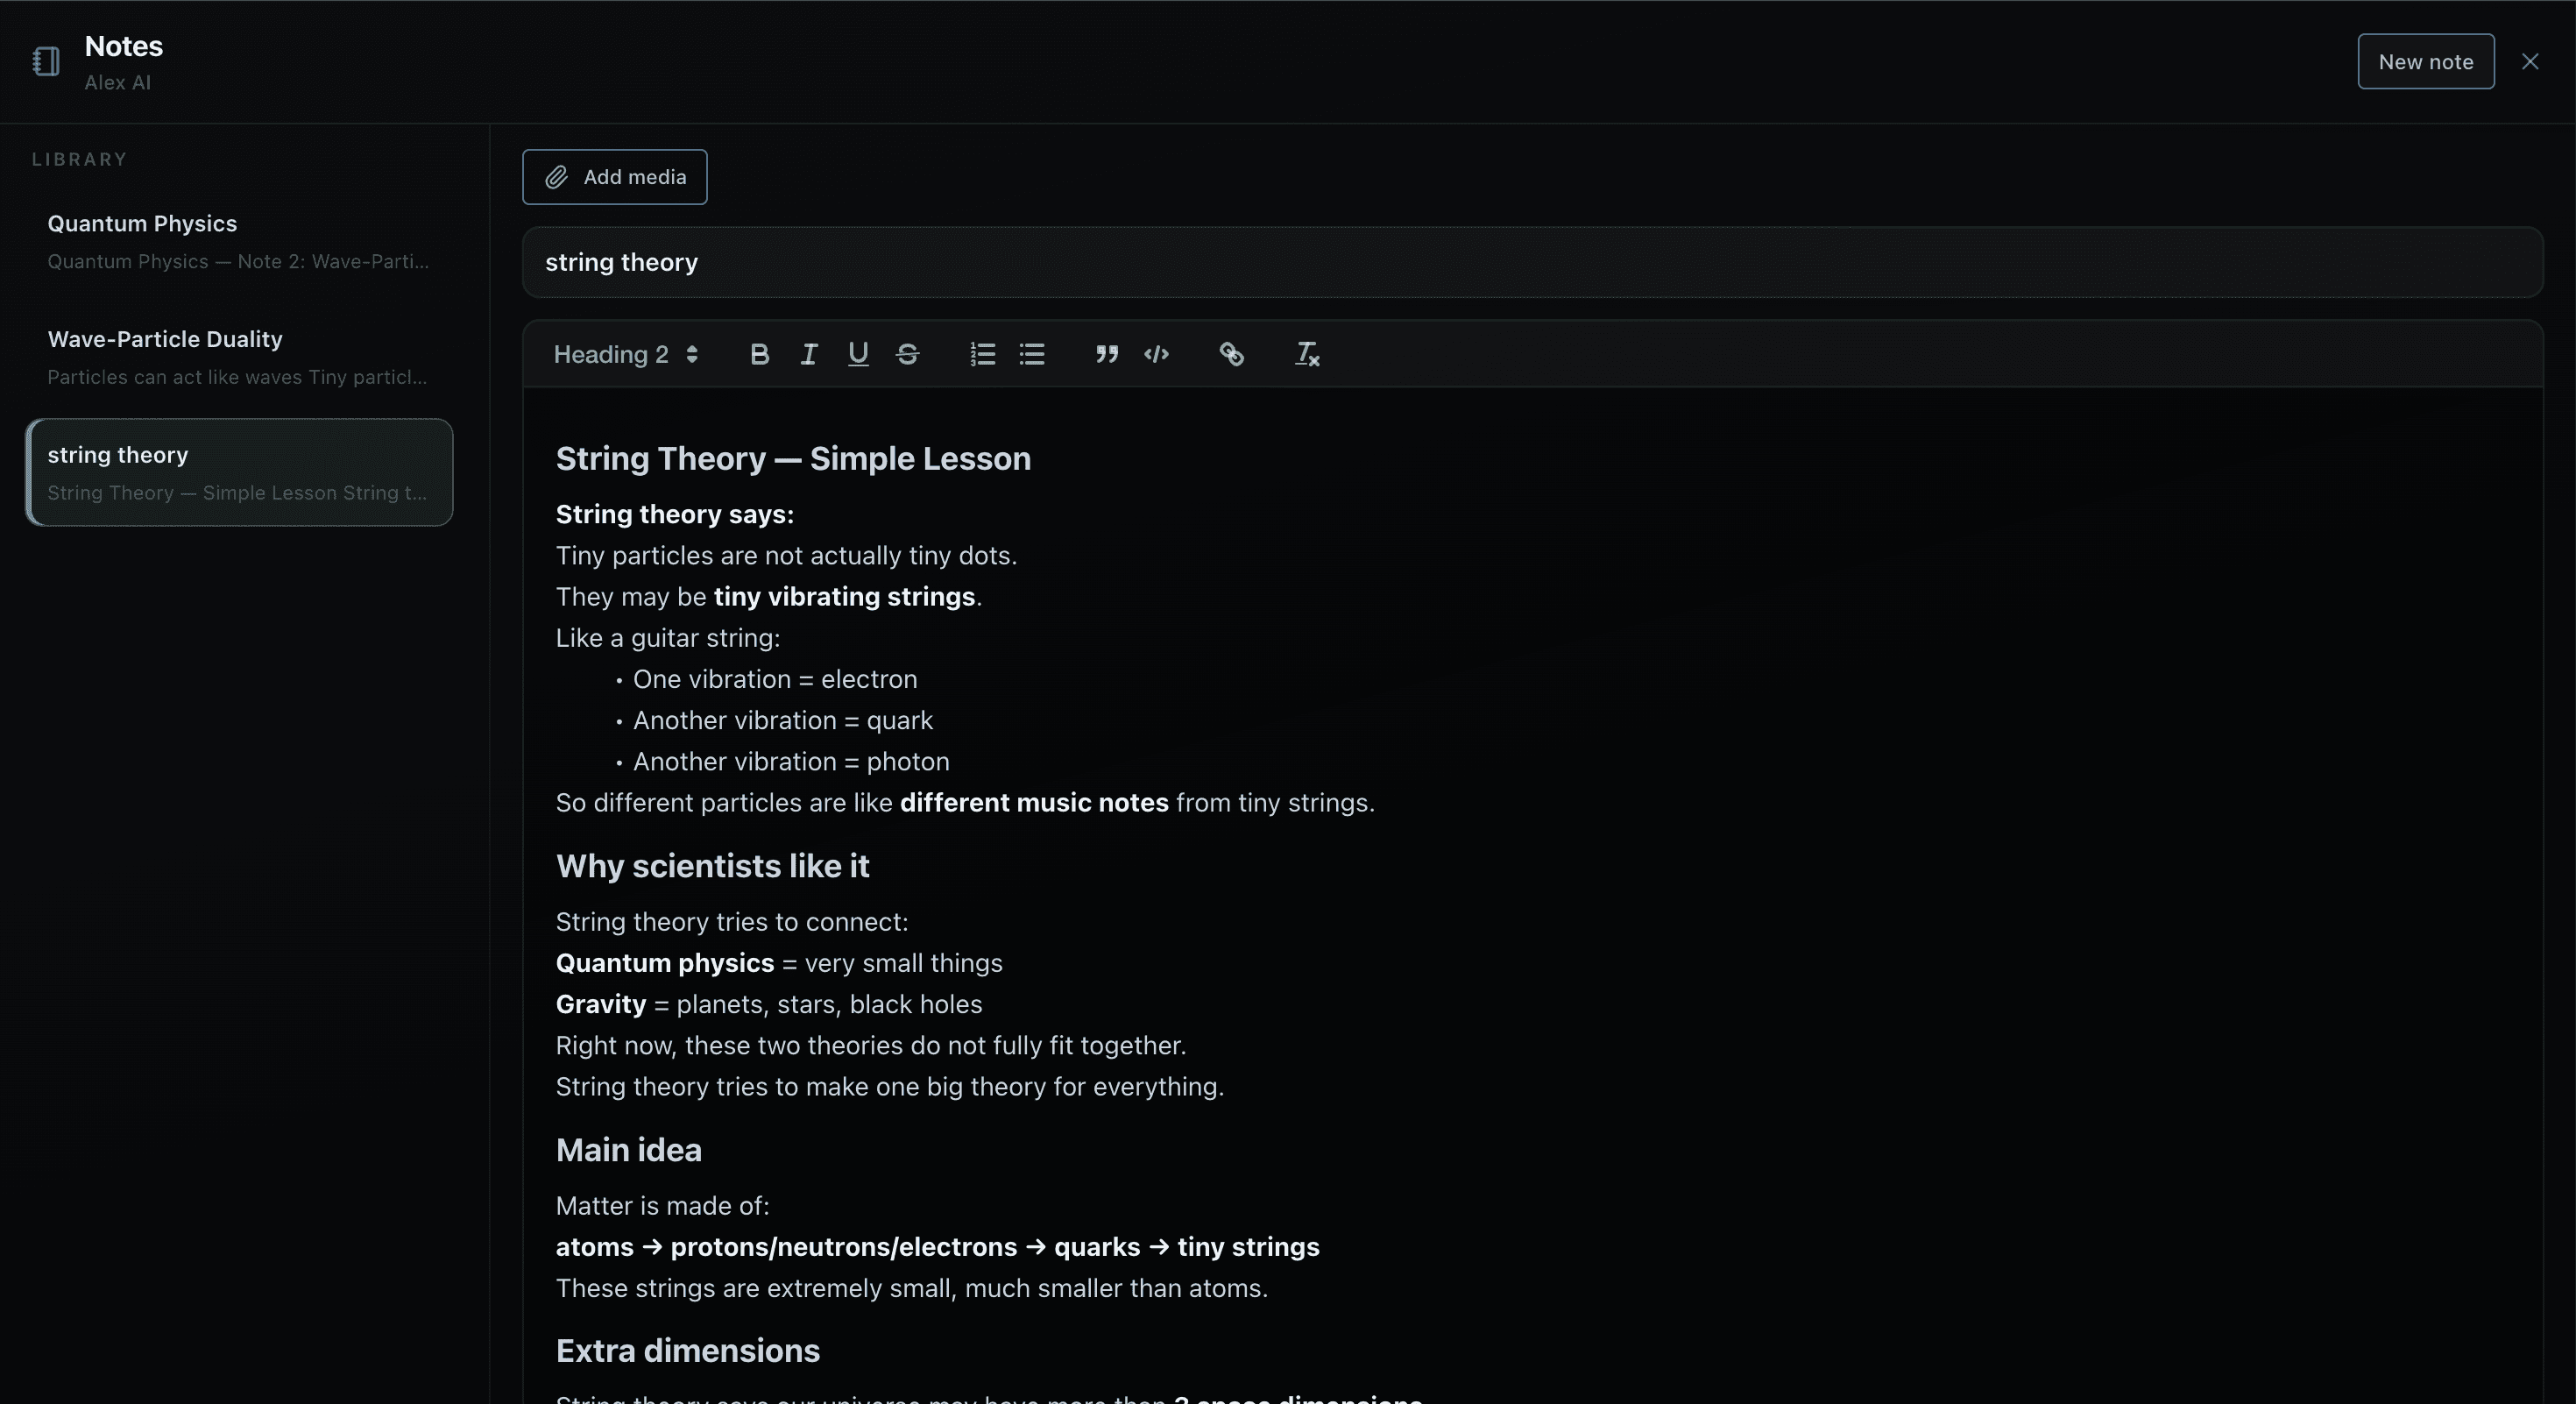Click the bold 'atoms → protons/neutrons/electrons' line
This screenshot has width=2576, height=1404.
(x=937, y=1247)
